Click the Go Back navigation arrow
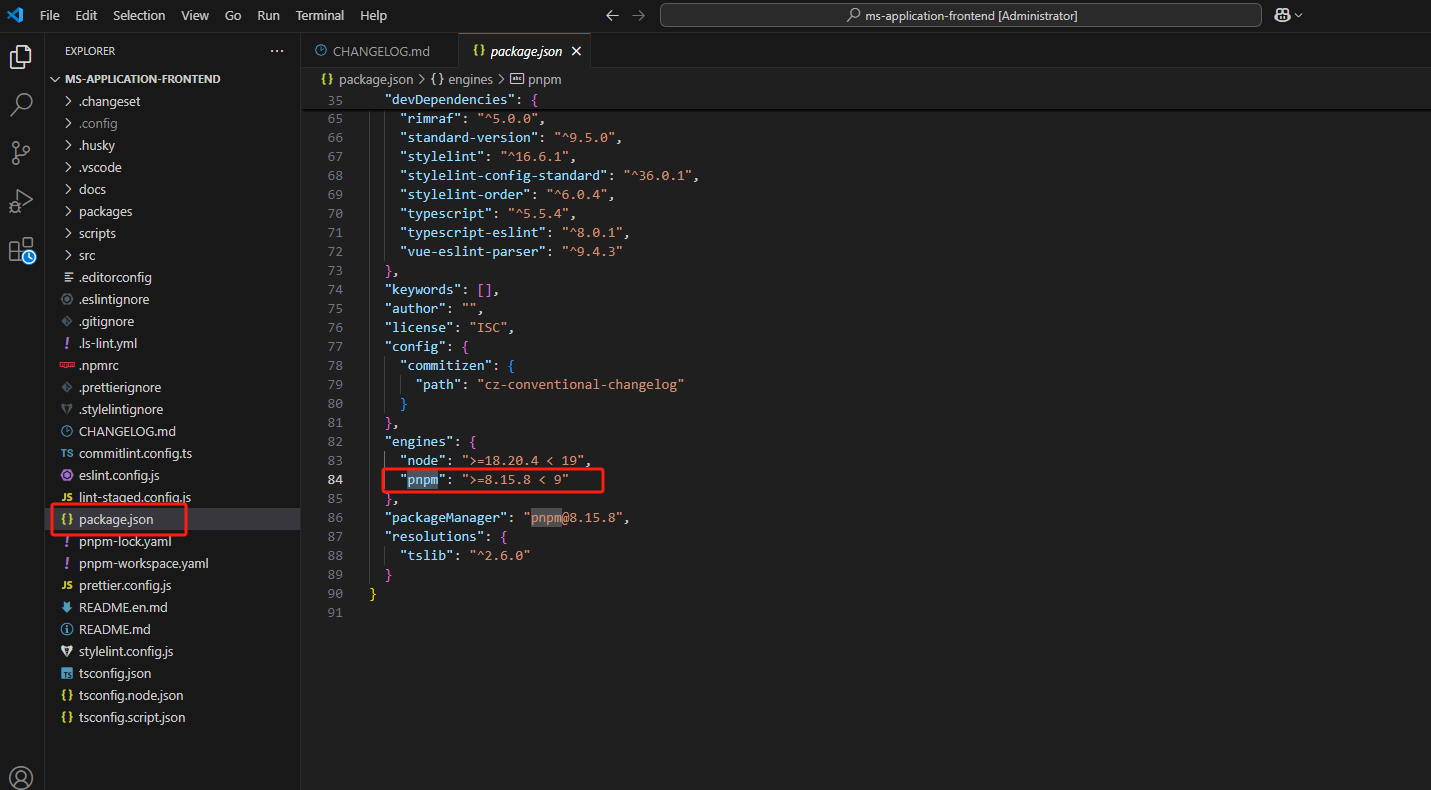Screen dimensions: 1431x790 (613, 15)
